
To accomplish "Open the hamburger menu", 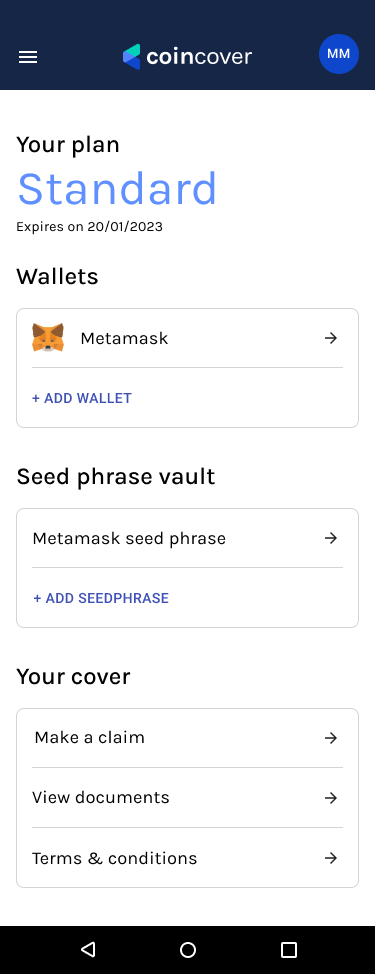I will tap(28, 57).
